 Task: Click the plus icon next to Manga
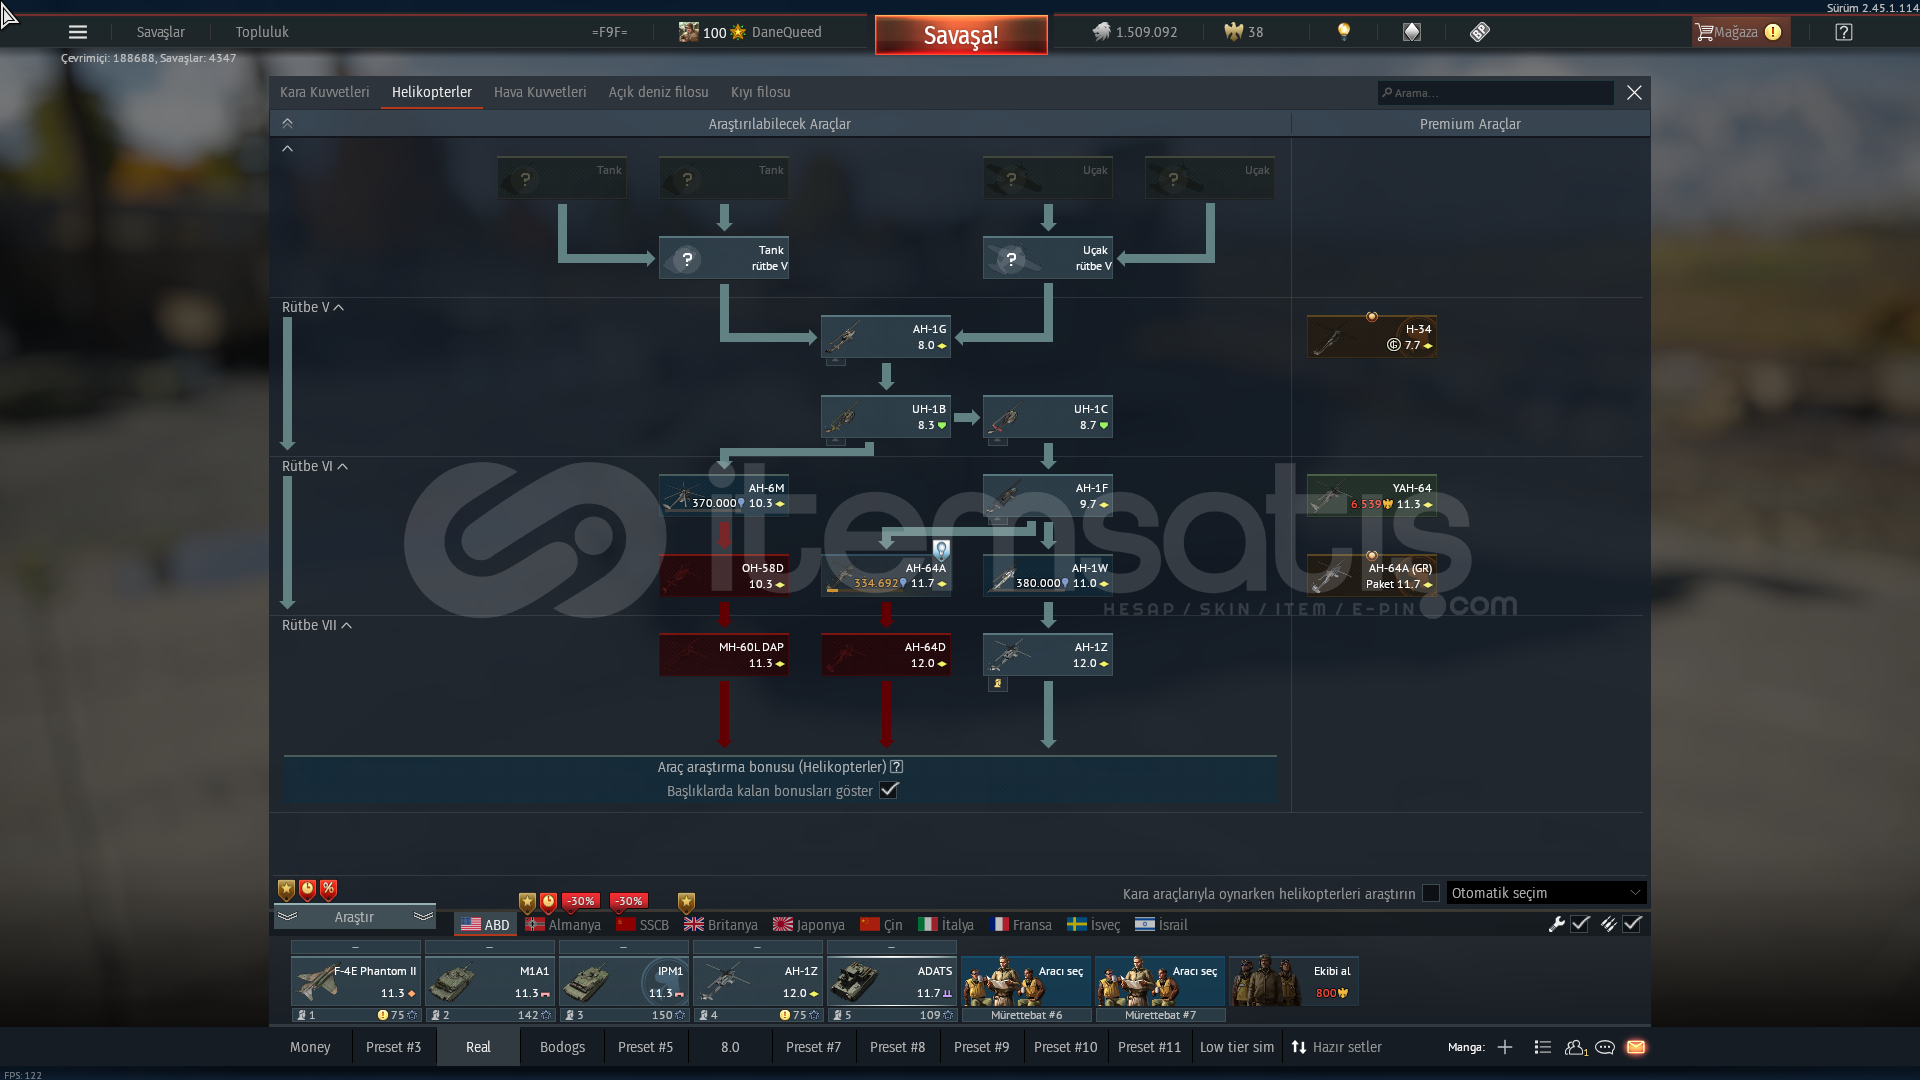click(1505, 1047)
